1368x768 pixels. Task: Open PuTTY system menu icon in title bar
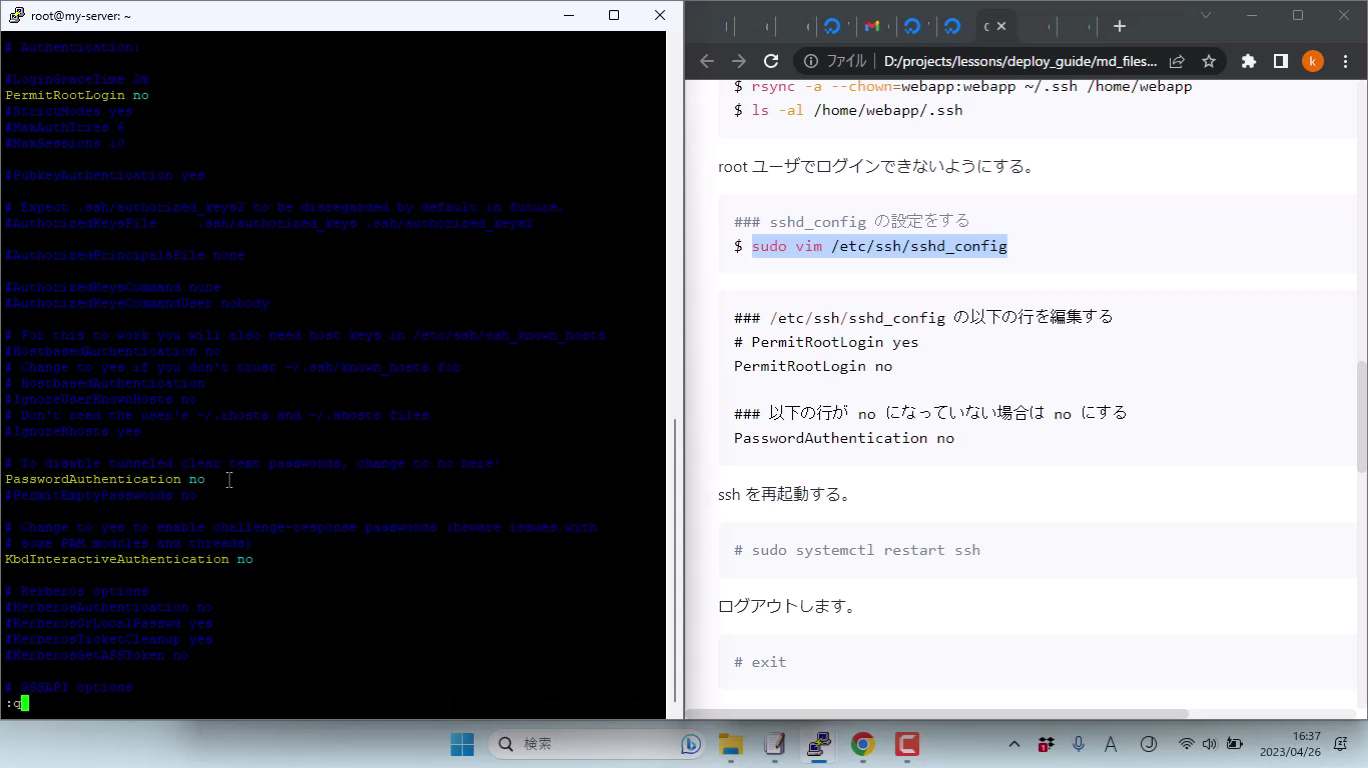[x=16, y=16]
